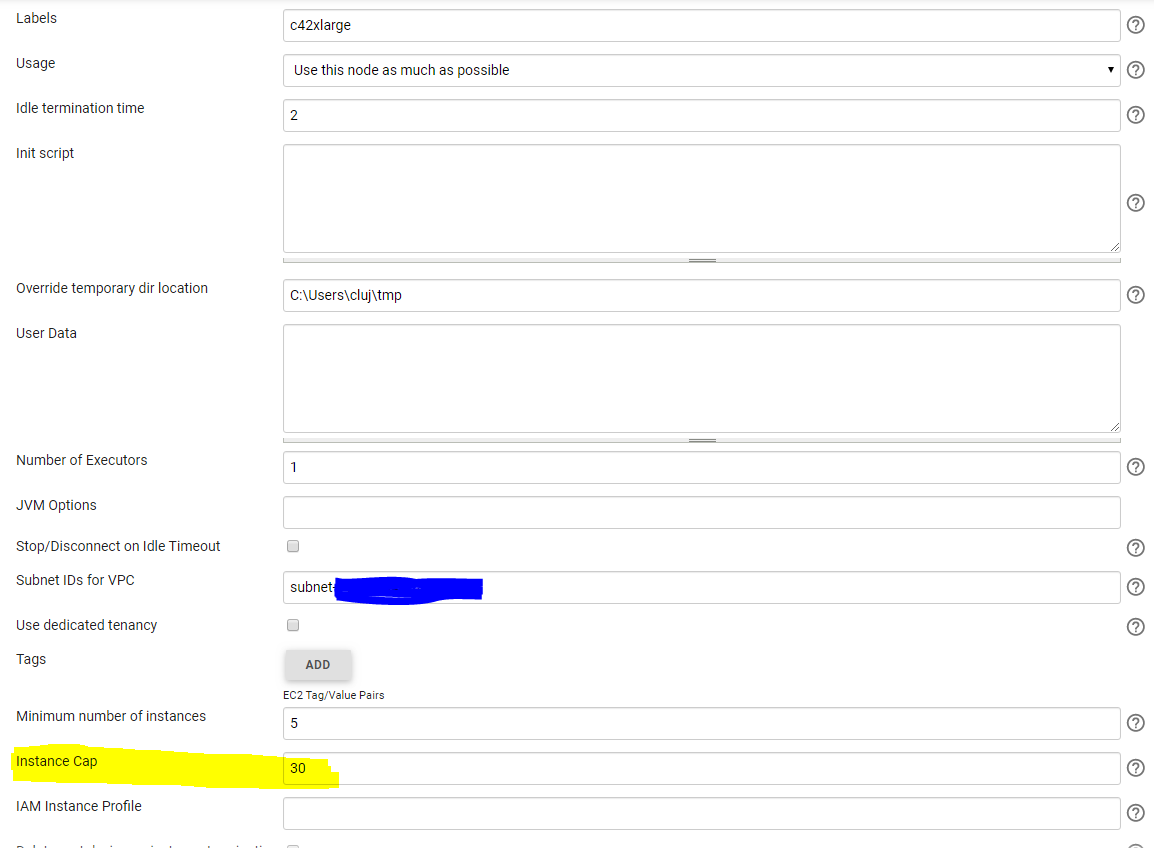Show help for Instance Cap field

(1135, 768)
